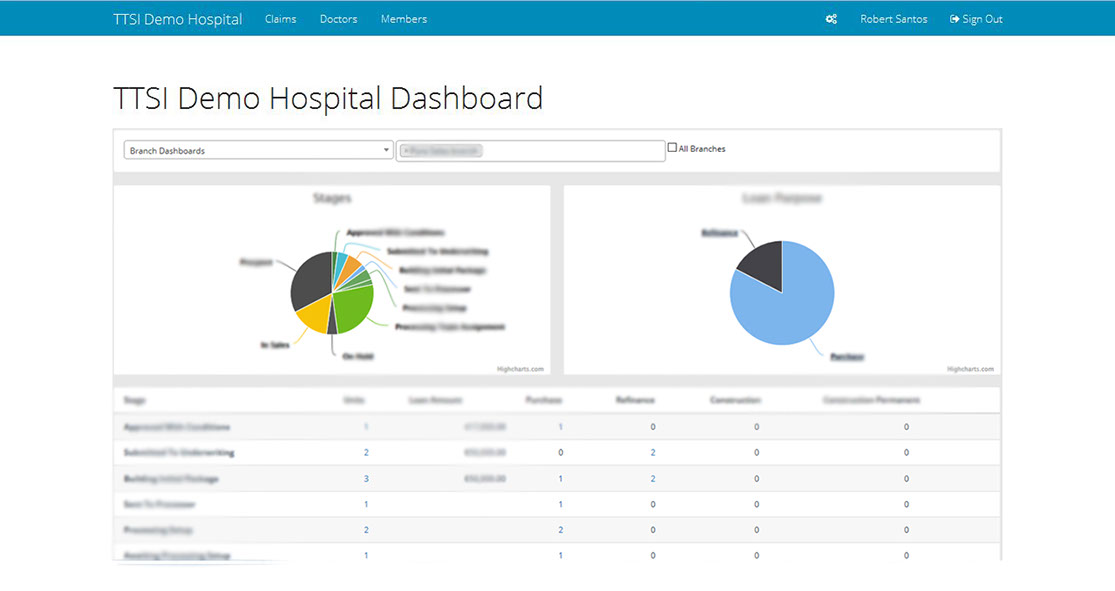Open the Claims menu item
The height and width of the screenshot is (591, 1115).
[280, 19]
